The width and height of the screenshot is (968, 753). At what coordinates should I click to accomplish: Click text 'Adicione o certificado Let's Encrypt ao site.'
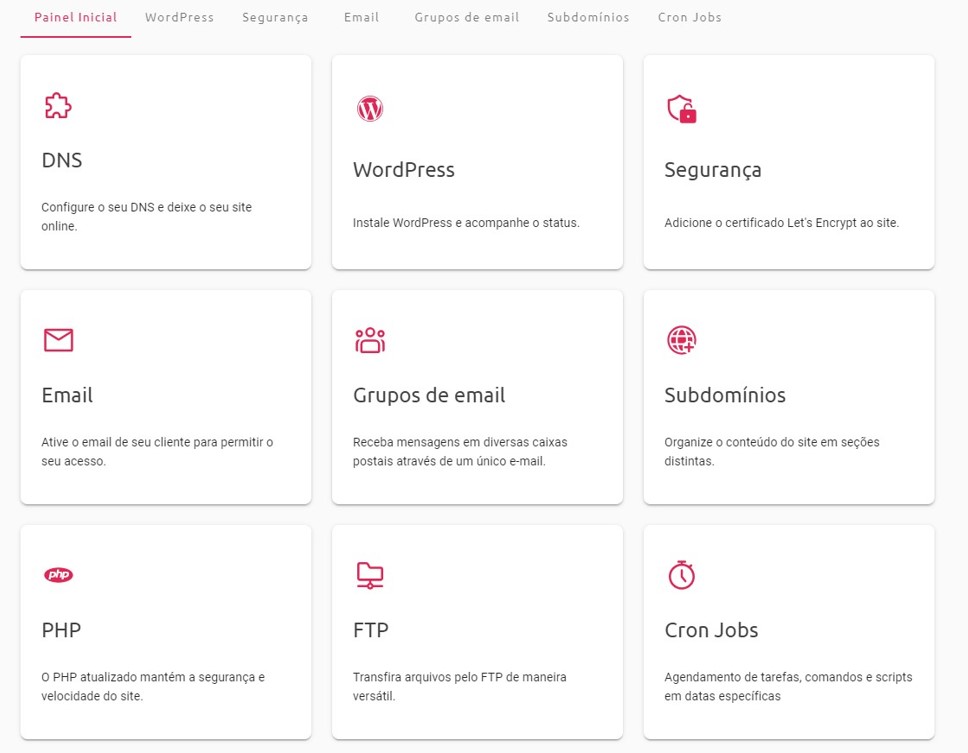point(782,223)
